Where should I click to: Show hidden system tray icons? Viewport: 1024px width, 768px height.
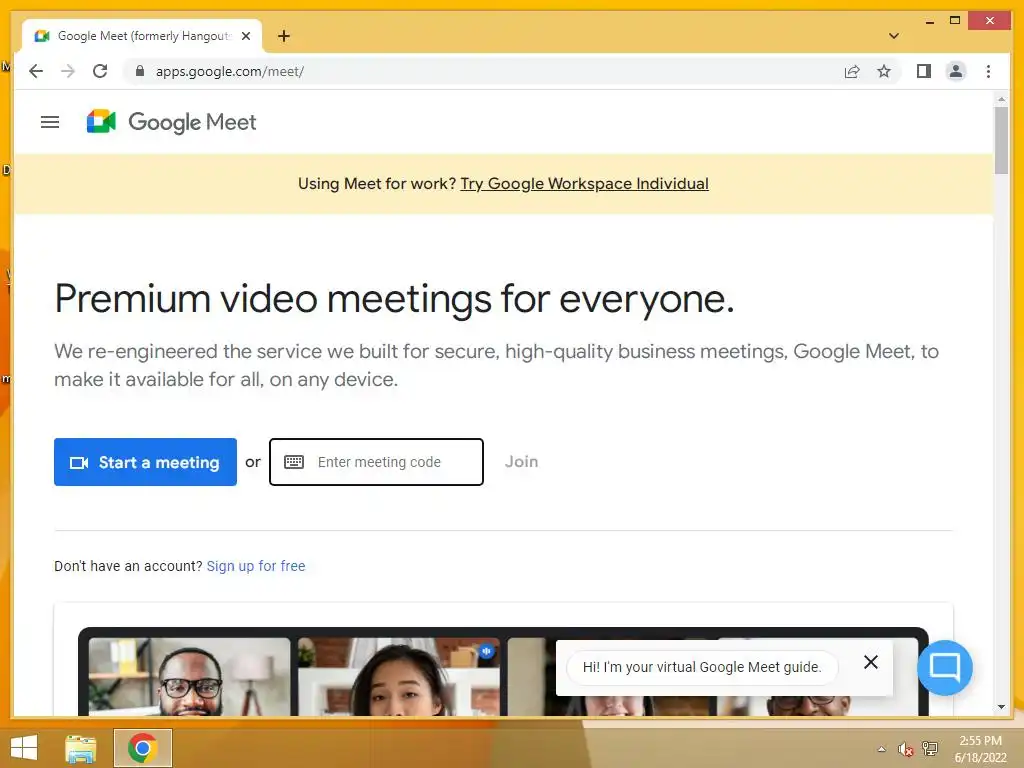point(882,749)
